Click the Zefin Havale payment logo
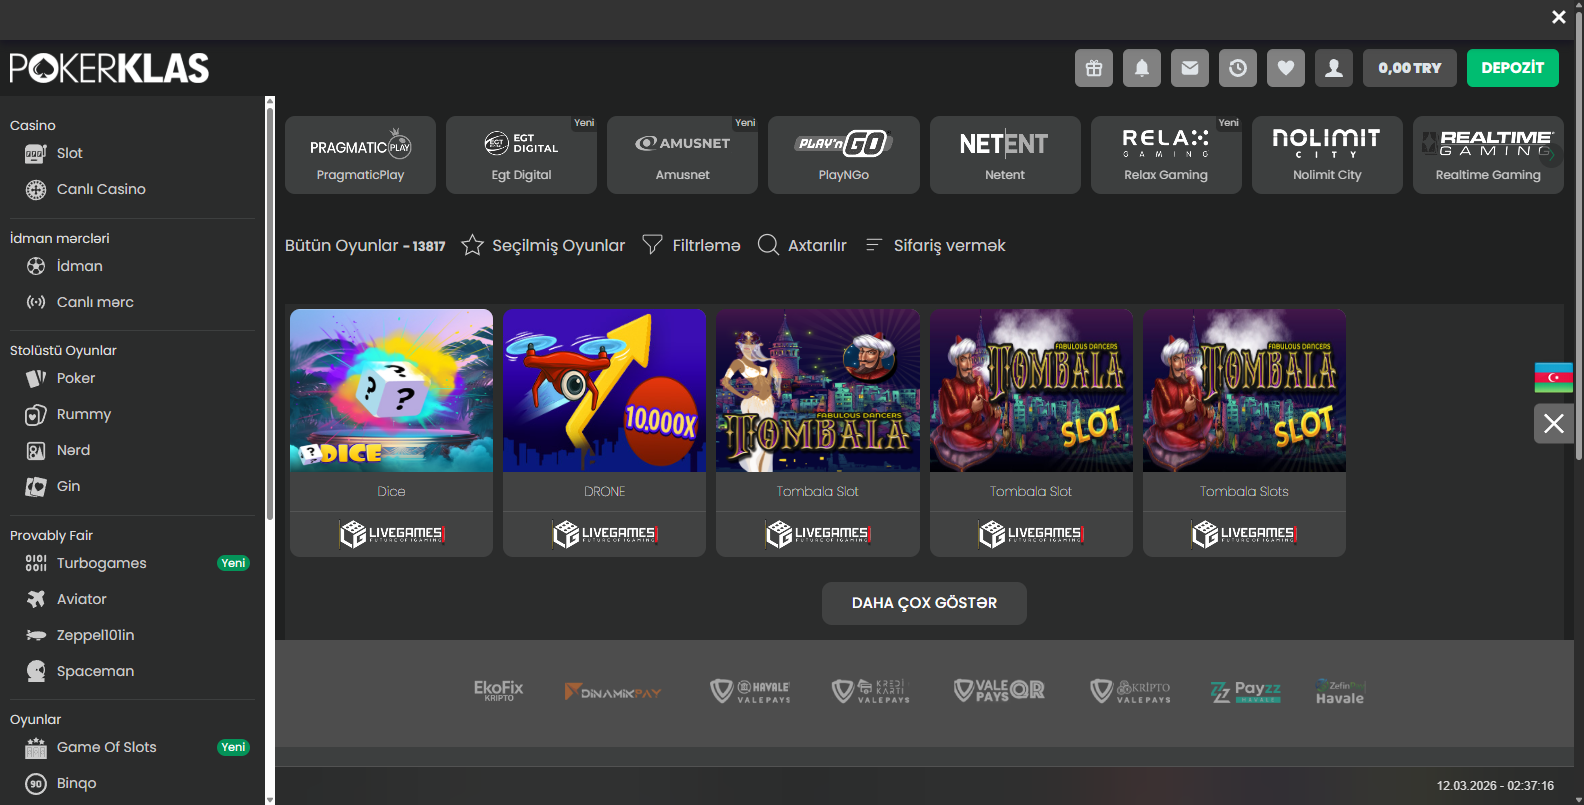 click(x=1340, y=692)
